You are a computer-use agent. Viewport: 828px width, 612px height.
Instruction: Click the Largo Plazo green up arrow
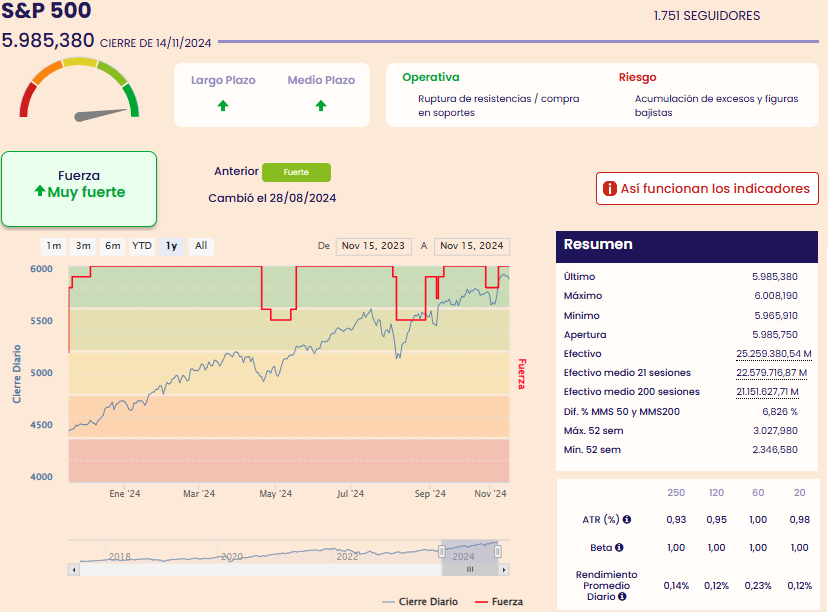[223, 106]
